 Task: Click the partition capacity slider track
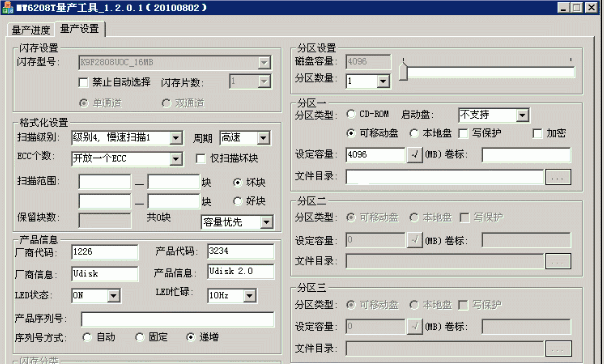[x=491, y=72]
